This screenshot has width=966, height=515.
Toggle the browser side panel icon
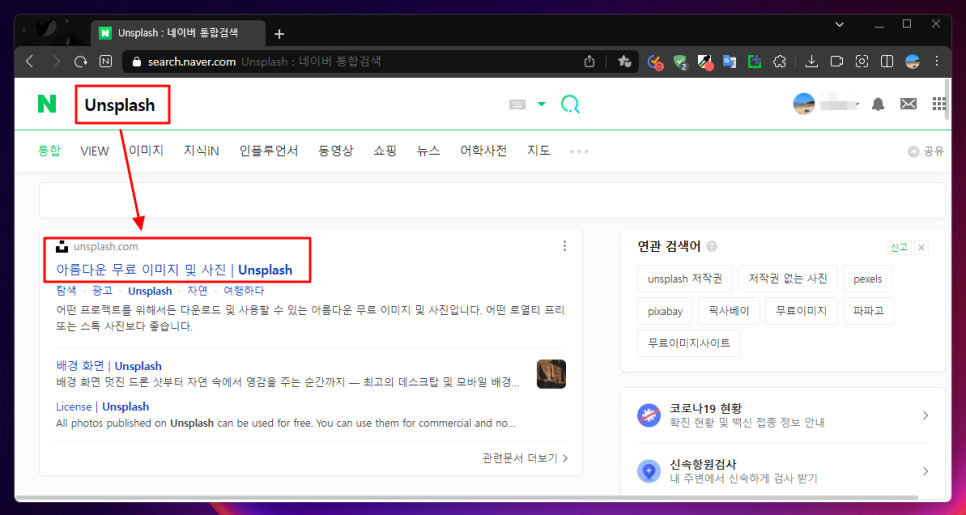coord(887,62)
